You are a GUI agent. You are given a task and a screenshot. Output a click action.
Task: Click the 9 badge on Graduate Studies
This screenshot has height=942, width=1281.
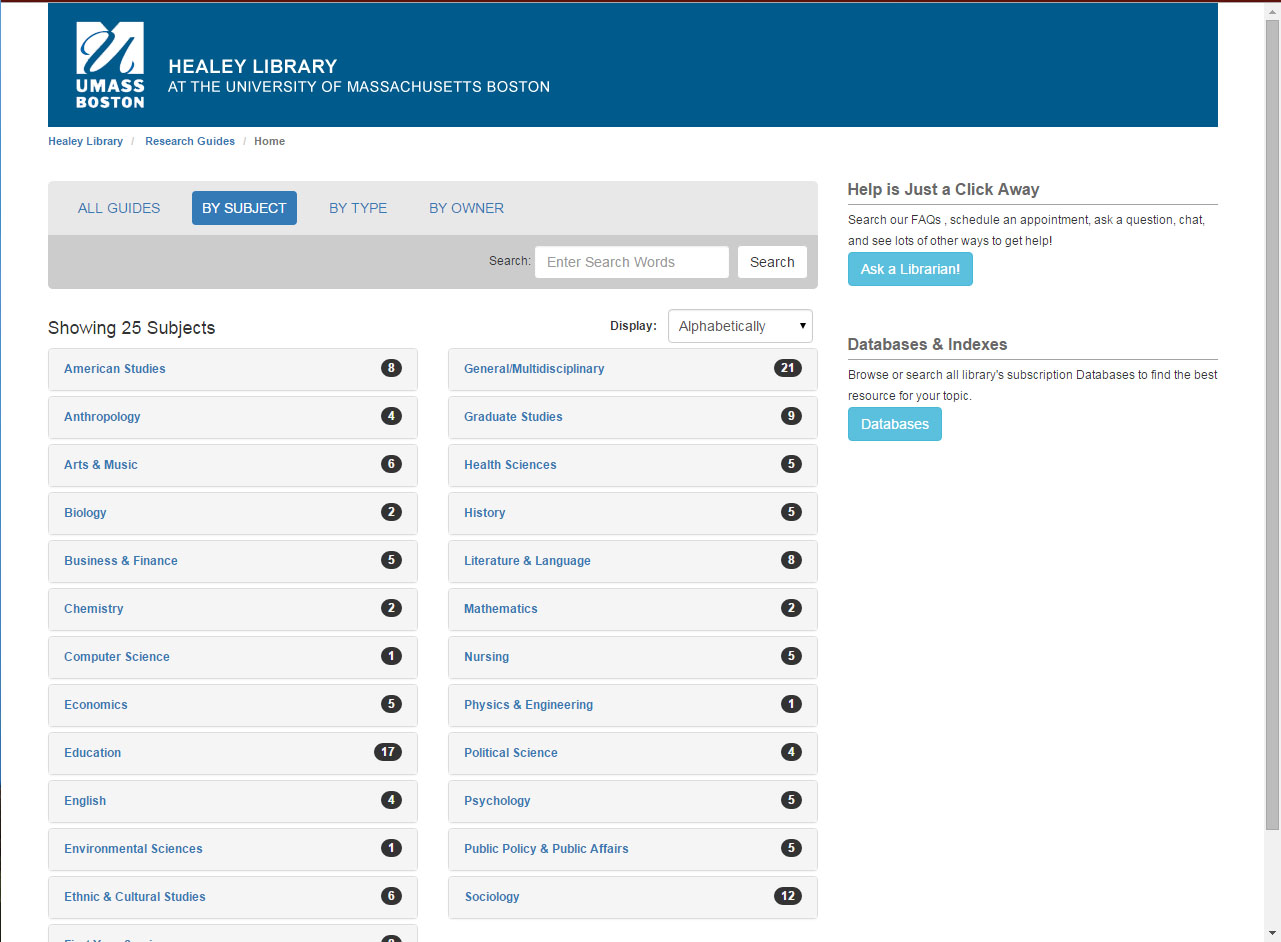(791, 416)
